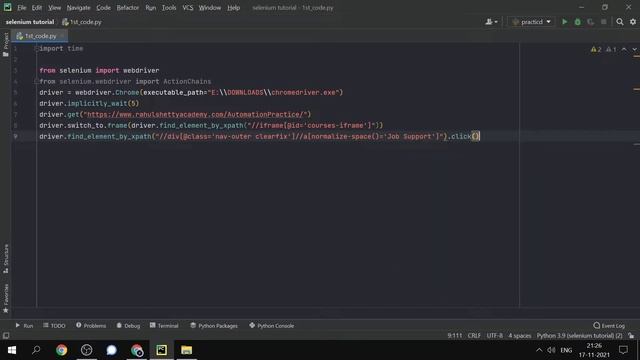The height and width of the screenshot is (360, 640).
Task: Change UTF-8 file encoding in status bar
Action: click(x=495, y=336)
